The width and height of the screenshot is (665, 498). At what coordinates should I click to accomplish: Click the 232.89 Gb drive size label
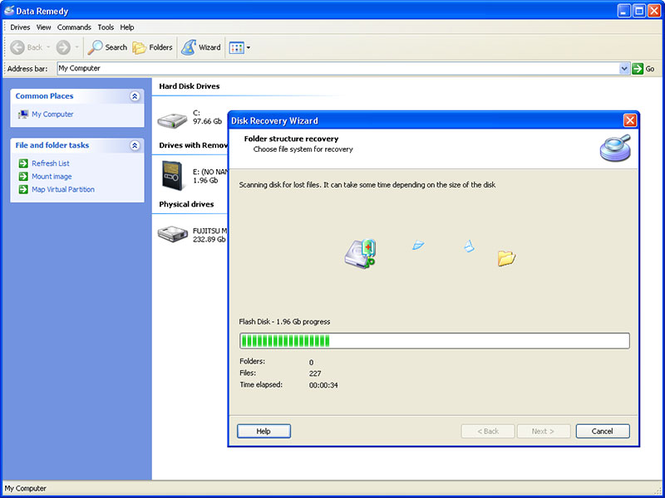click(209, 239)
